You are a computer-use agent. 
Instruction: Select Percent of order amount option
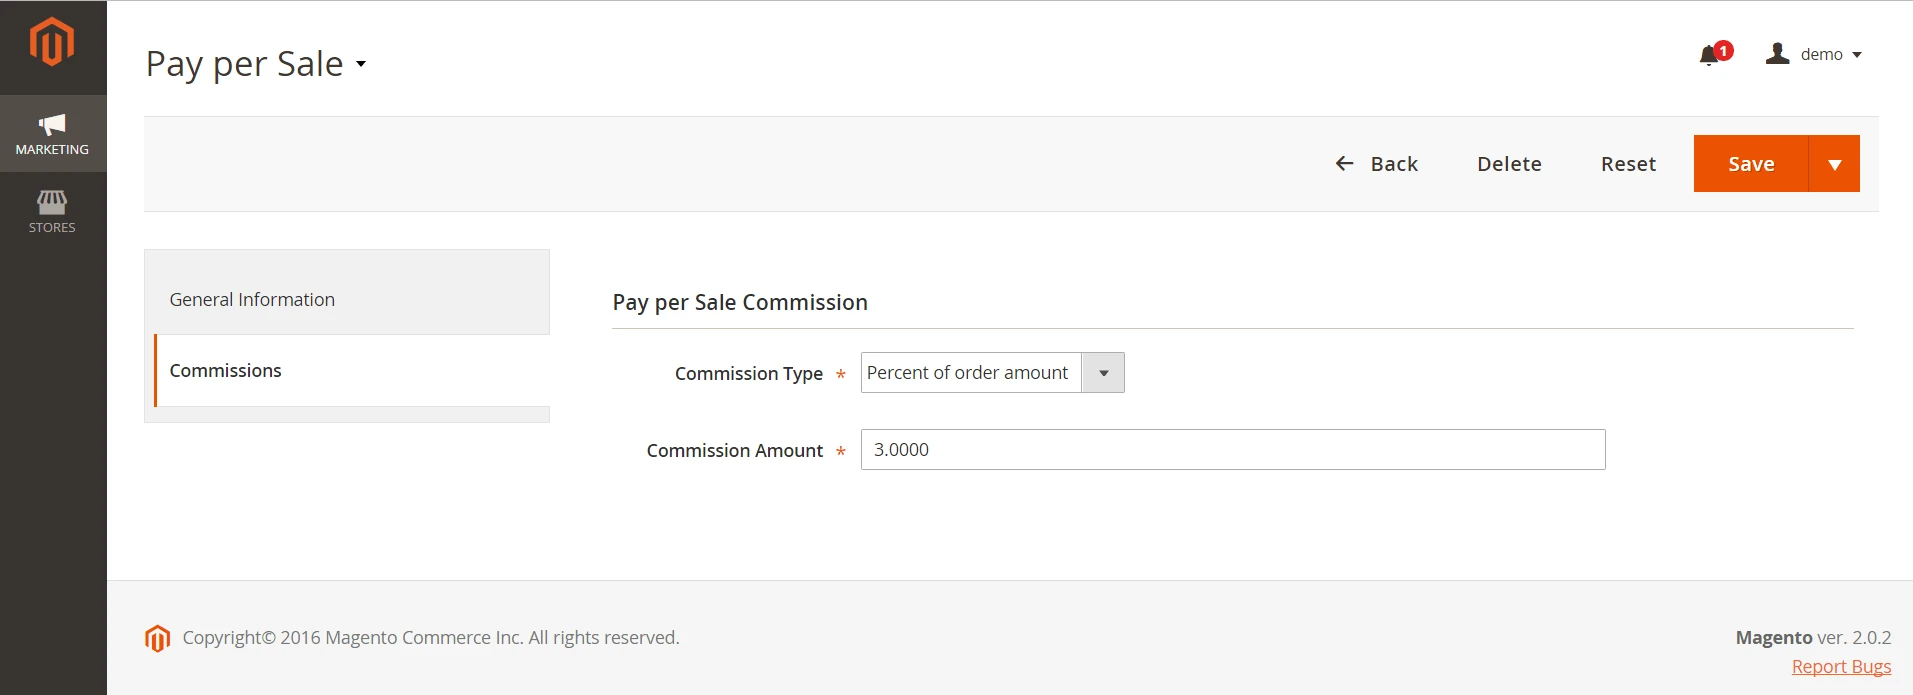966,372
